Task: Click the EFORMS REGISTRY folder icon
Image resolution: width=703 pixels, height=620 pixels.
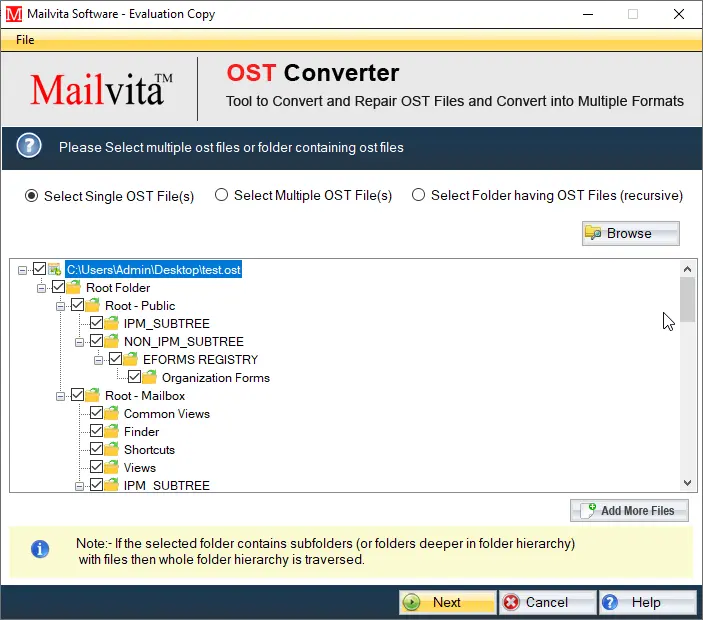Action: tap(130, 359)
